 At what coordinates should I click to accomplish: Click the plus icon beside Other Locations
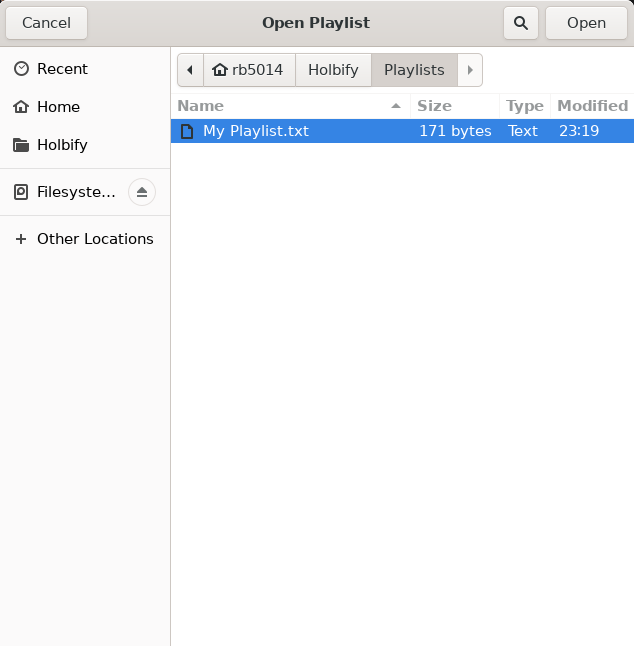pos(21,239)
